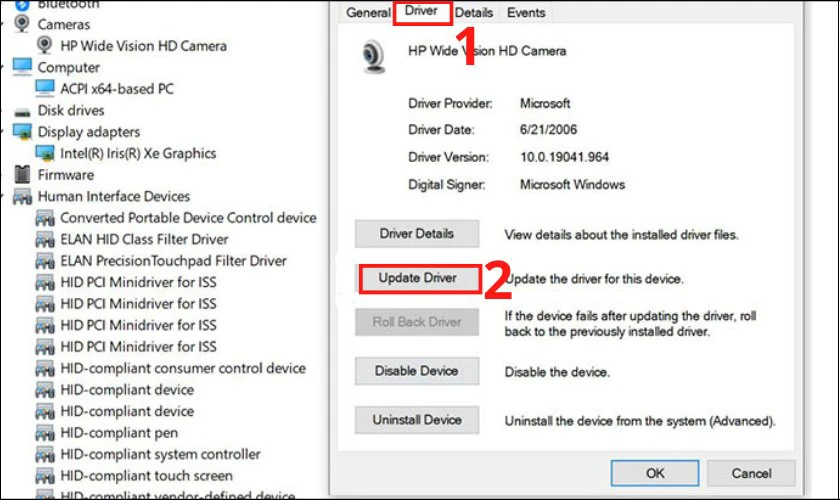Click the Disable Device button
The image size is (840, 500).
click(417, 371)
